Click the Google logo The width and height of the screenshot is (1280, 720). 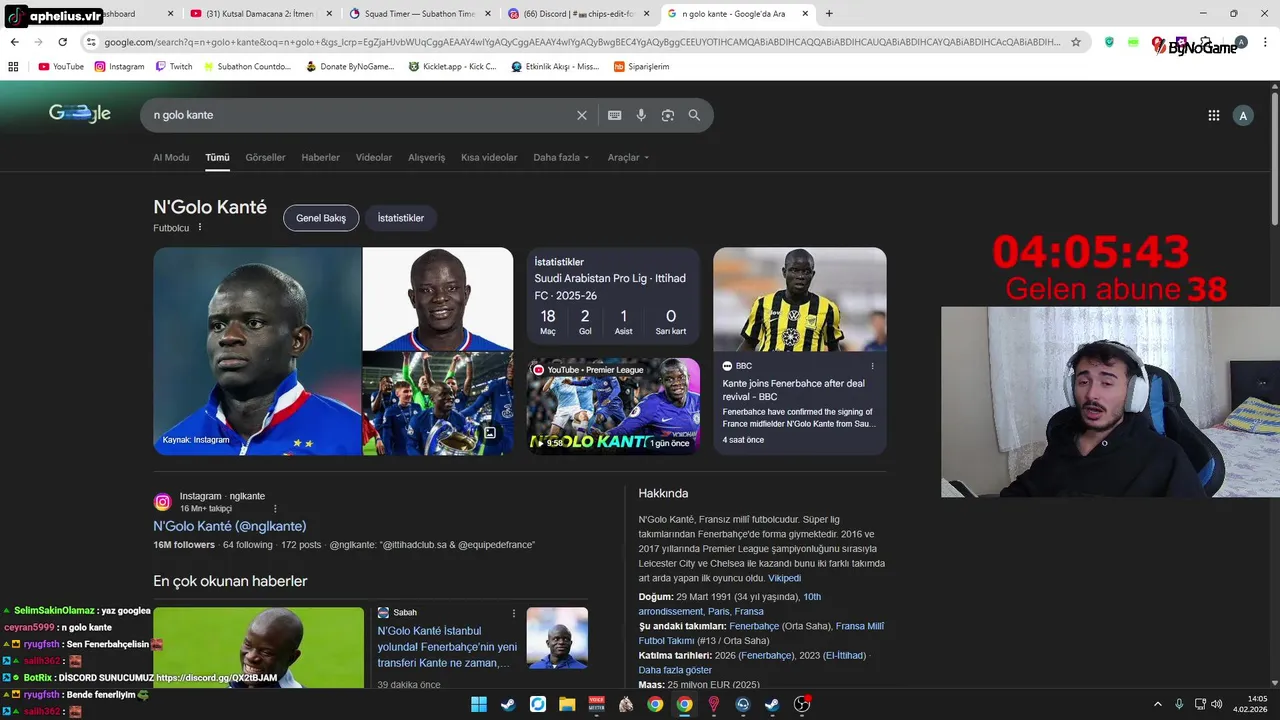(x=80, y=113)
